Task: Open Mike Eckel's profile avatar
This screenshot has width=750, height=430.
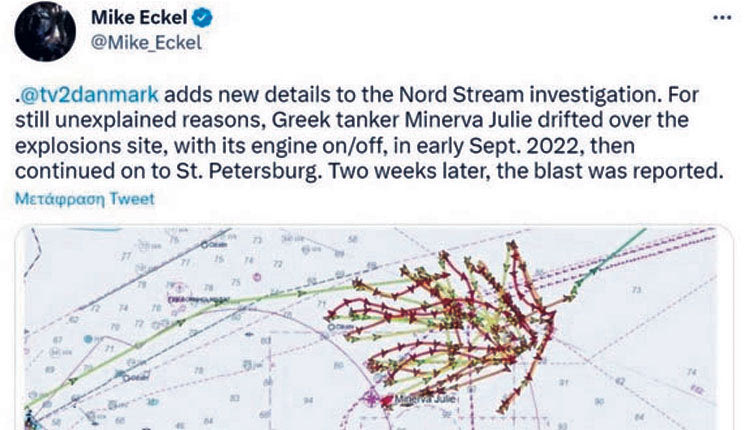Action: pos(45,31)
